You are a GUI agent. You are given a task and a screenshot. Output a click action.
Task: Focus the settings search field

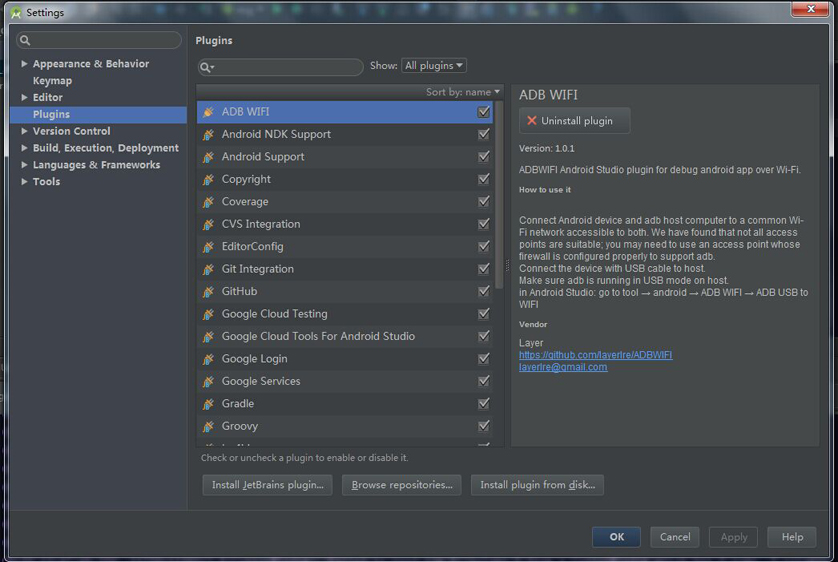99,40
